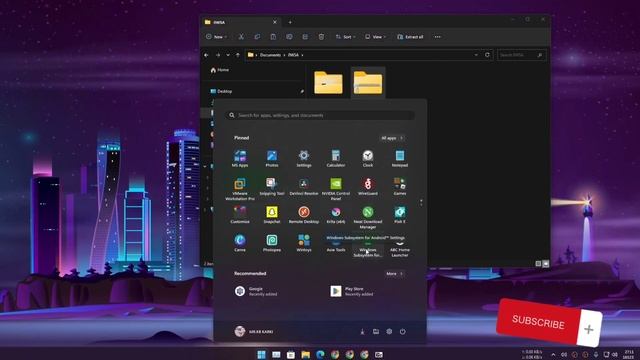Select the highlighted folder in File Explorer
Image resolution: width=640 pixels, height=360 pixels.
point(368,82)
